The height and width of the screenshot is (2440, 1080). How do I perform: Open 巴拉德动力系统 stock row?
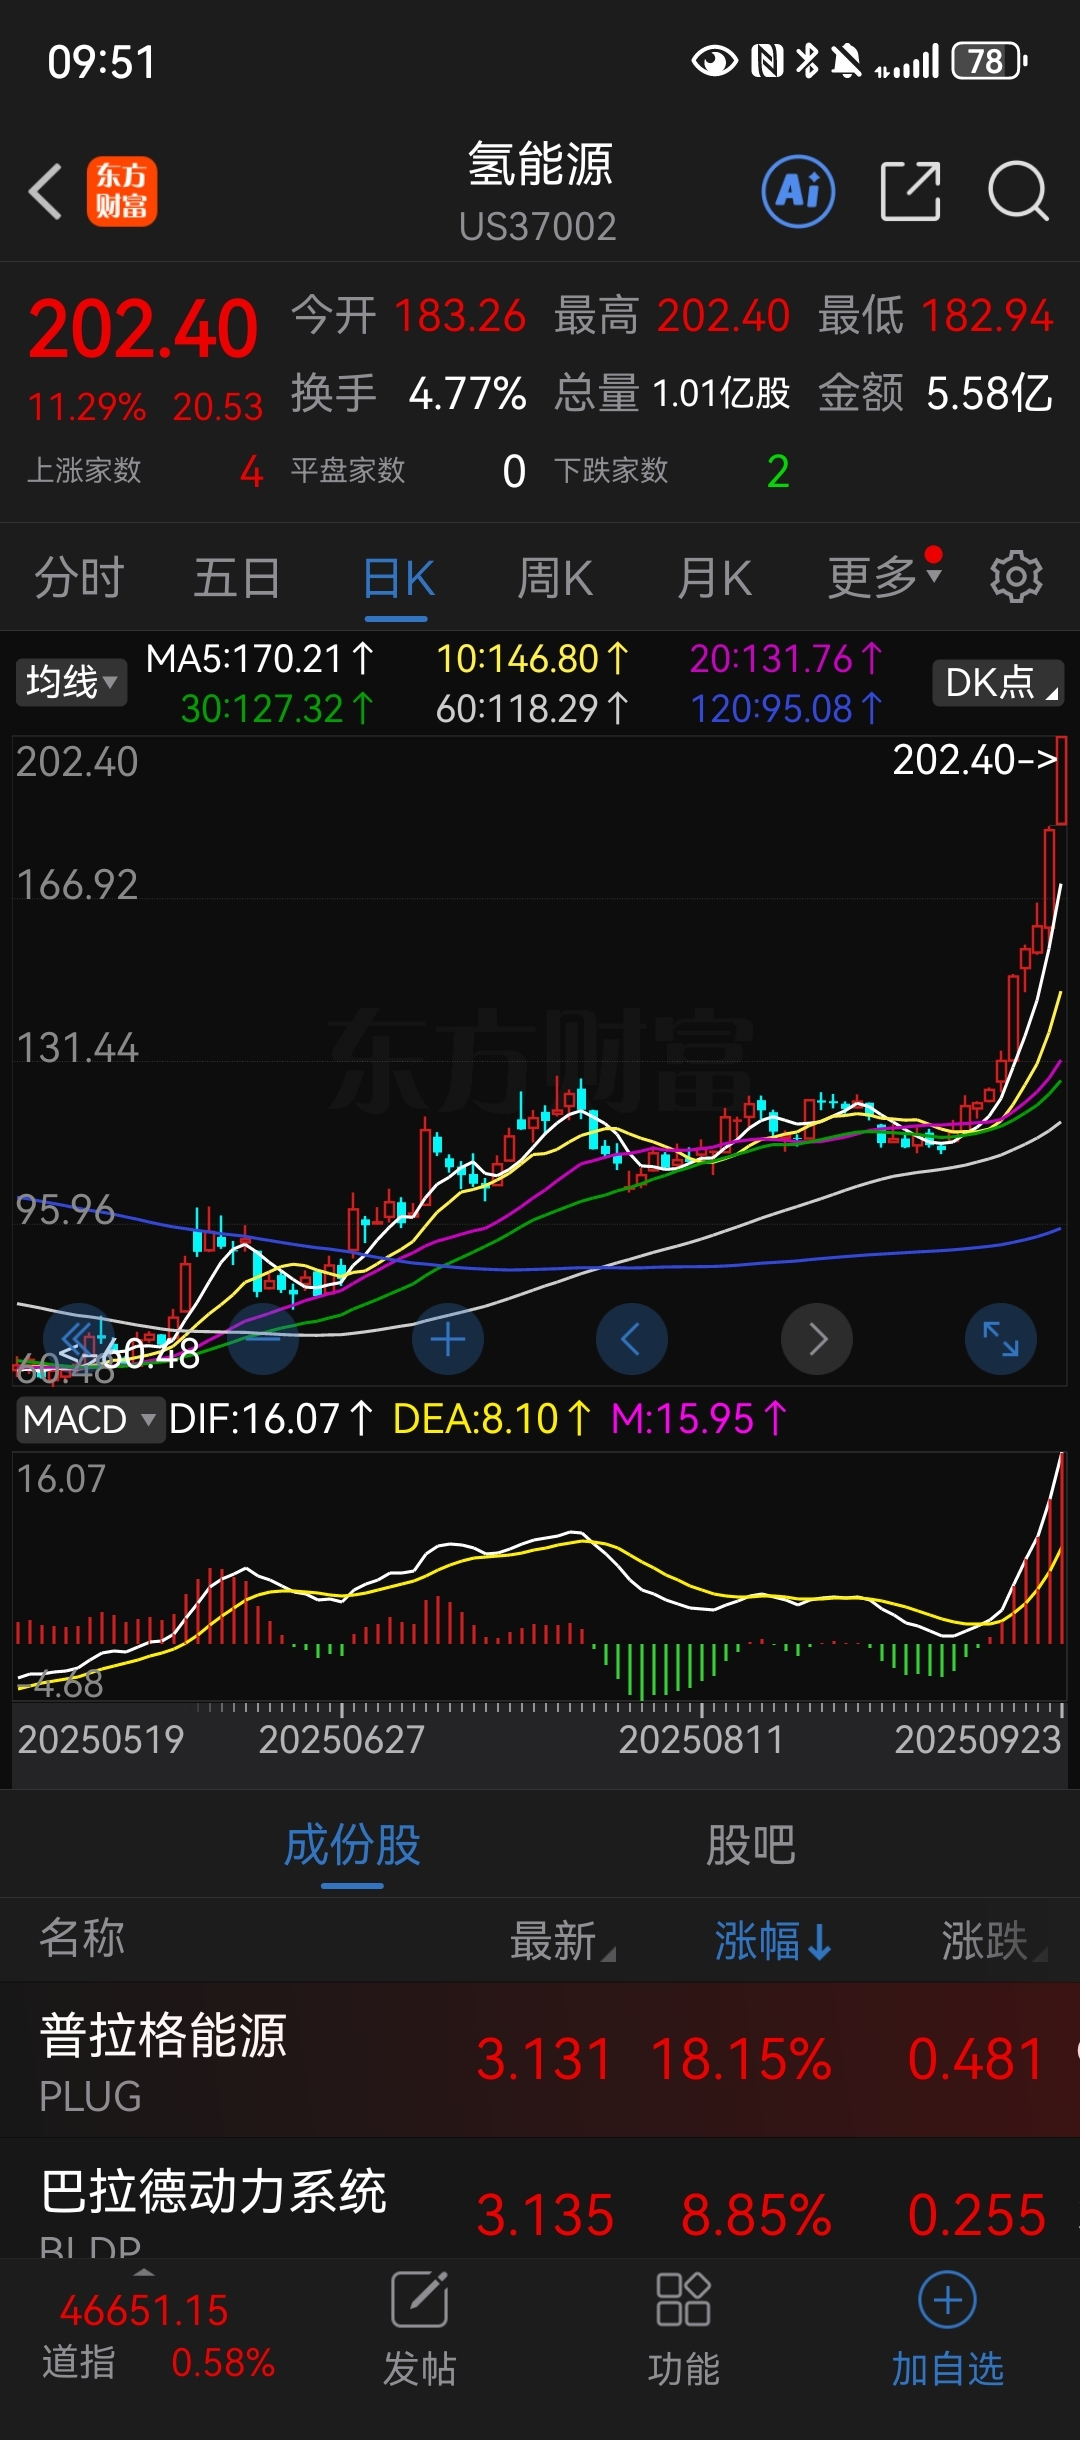(x=540, y=2200)
